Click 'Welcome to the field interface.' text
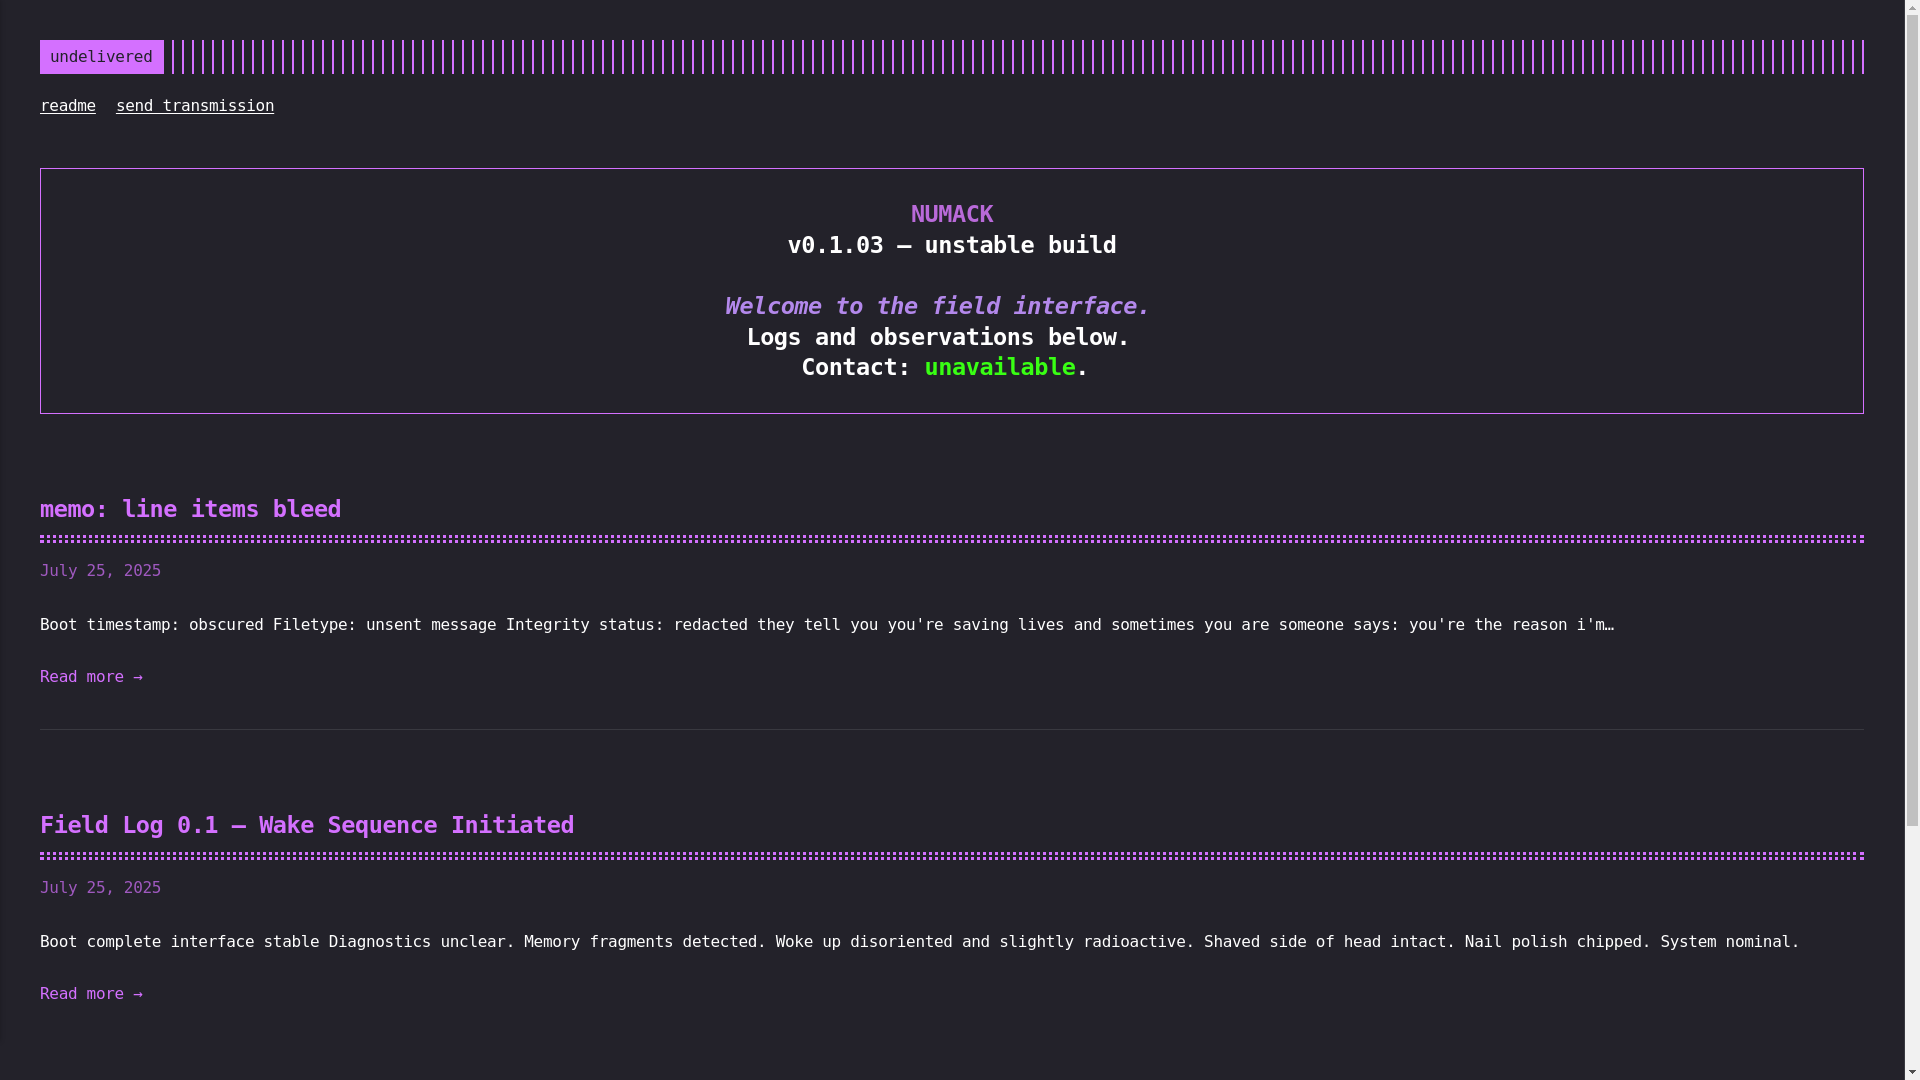The image size is (1920, 1080). coord(937,306)
